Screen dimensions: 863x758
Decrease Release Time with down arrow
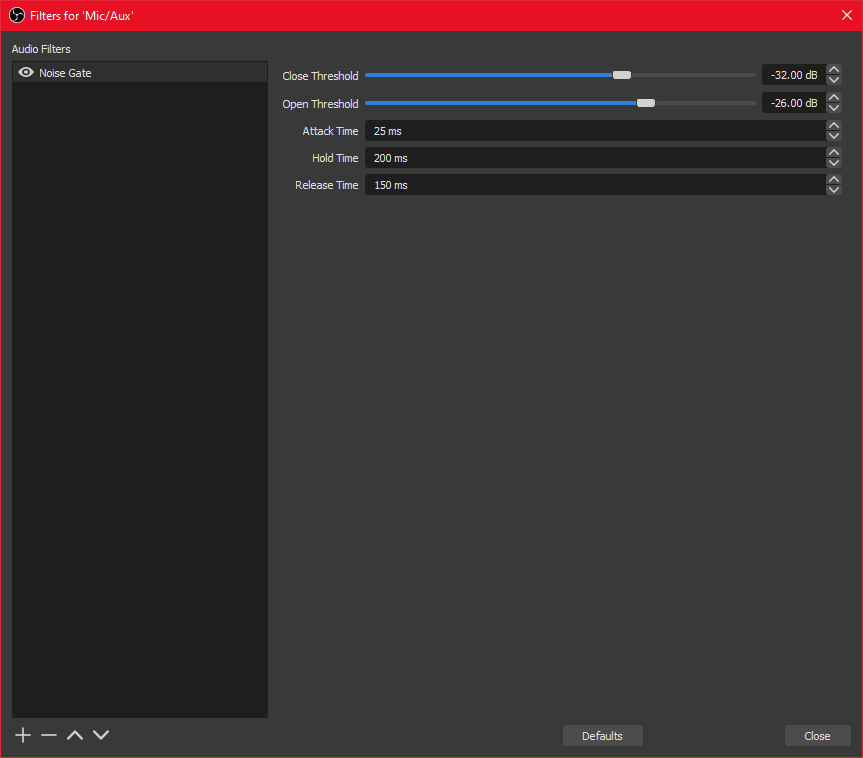click(x=834, y=190)
